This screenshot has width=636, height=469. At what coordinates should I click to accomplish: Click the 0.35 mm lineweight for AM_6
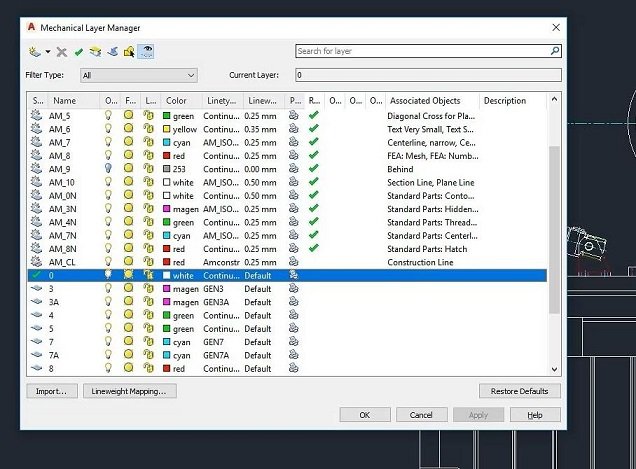coord(260,129)
